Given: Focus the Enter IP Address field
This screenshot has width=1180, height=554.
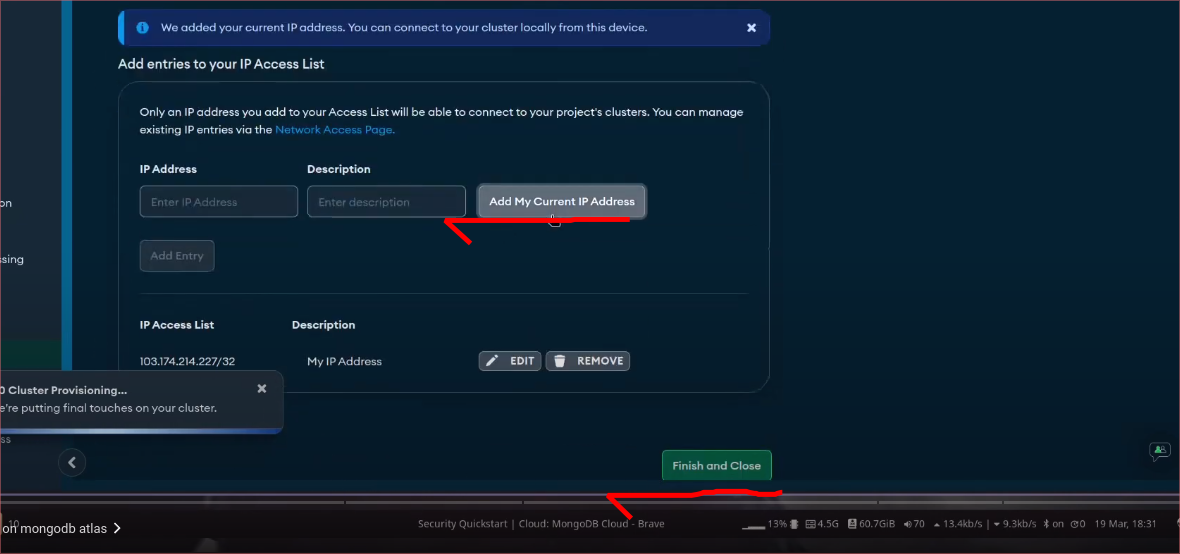Looking at the screenshot, I should (219, 202).
